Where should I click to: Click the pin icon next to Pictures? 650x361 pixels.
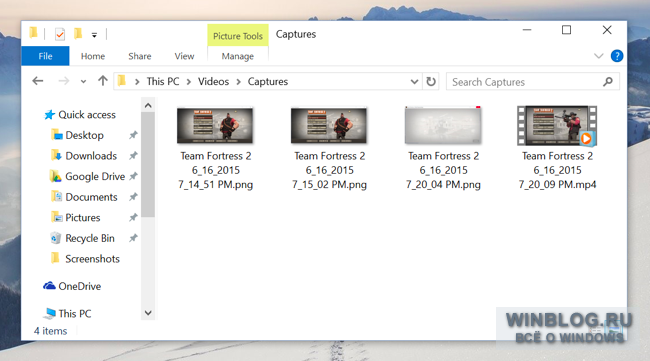click(133, 218)
